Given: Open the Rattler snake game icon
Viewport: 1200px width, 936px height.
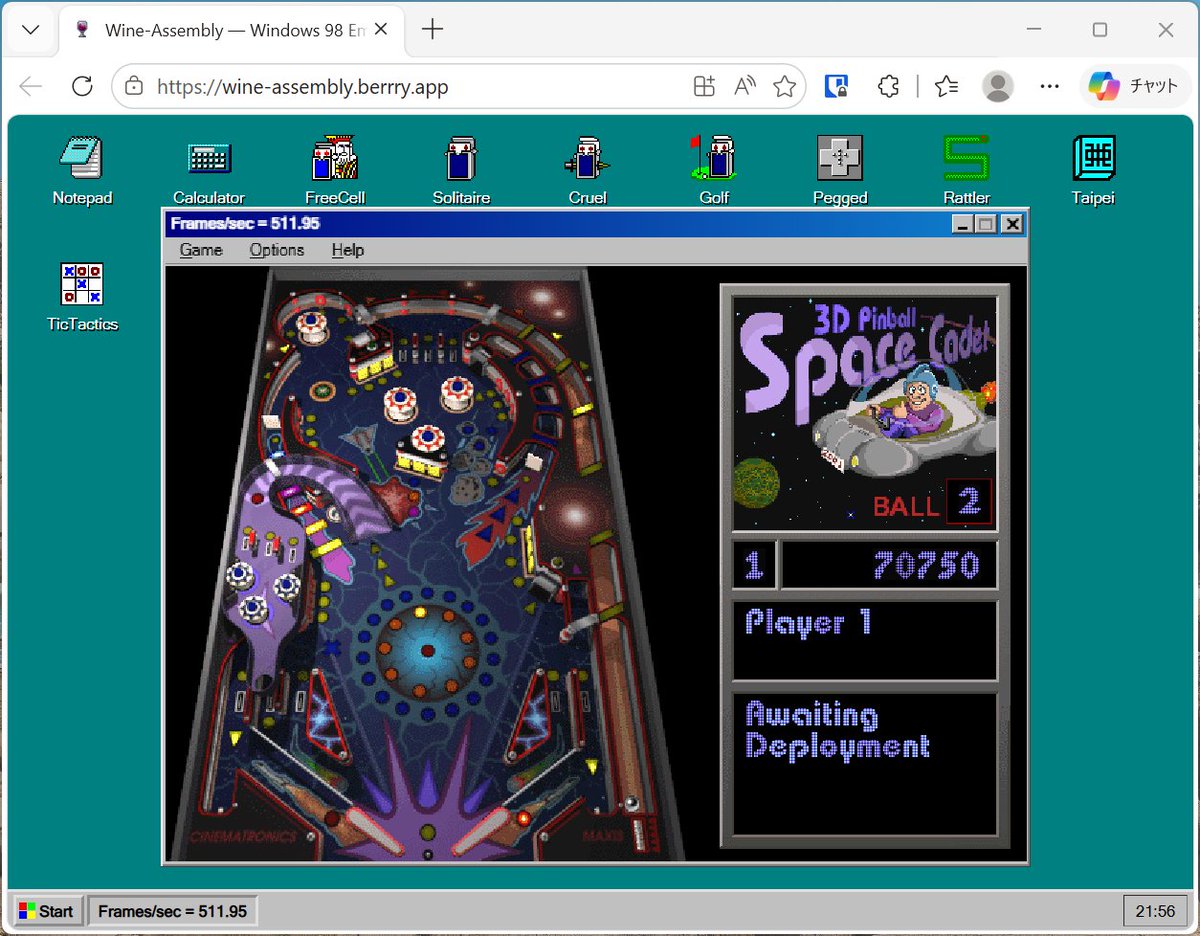Looking at the screenshot, I should (966, 169).
